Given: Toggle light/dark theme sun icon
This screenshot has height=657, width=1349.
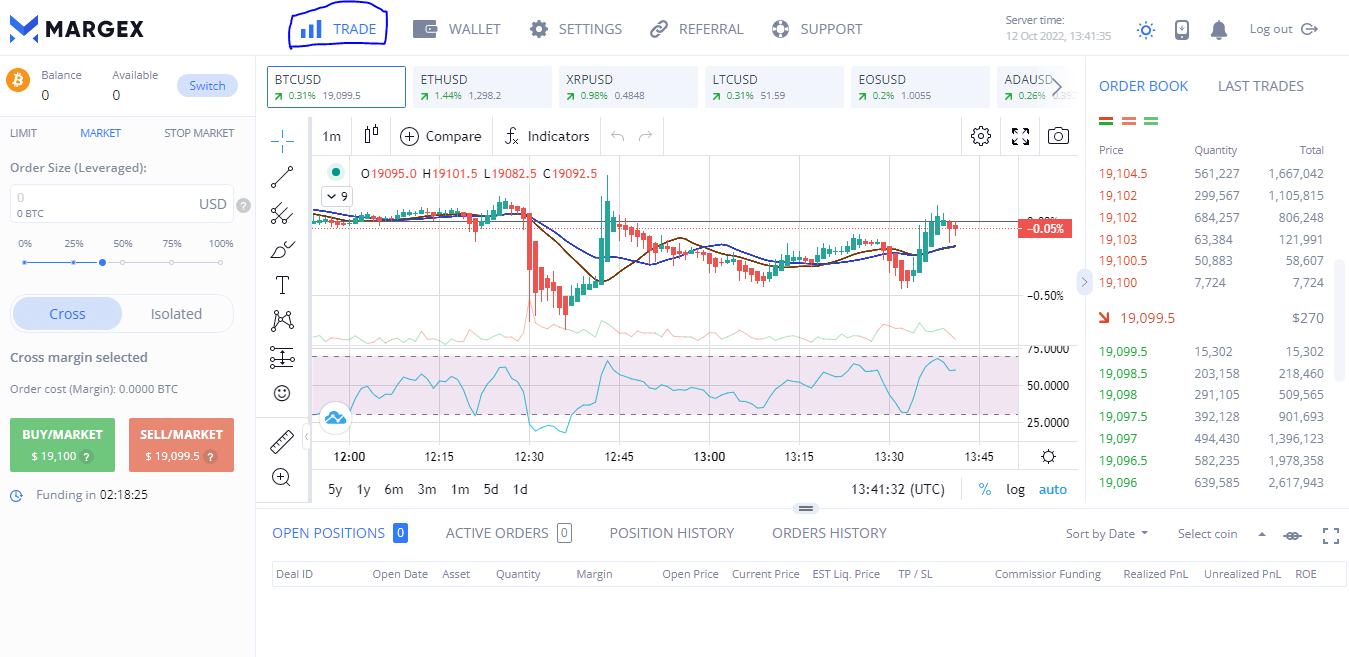Looking at the screenshot, I should click(x=1146, y=30).
